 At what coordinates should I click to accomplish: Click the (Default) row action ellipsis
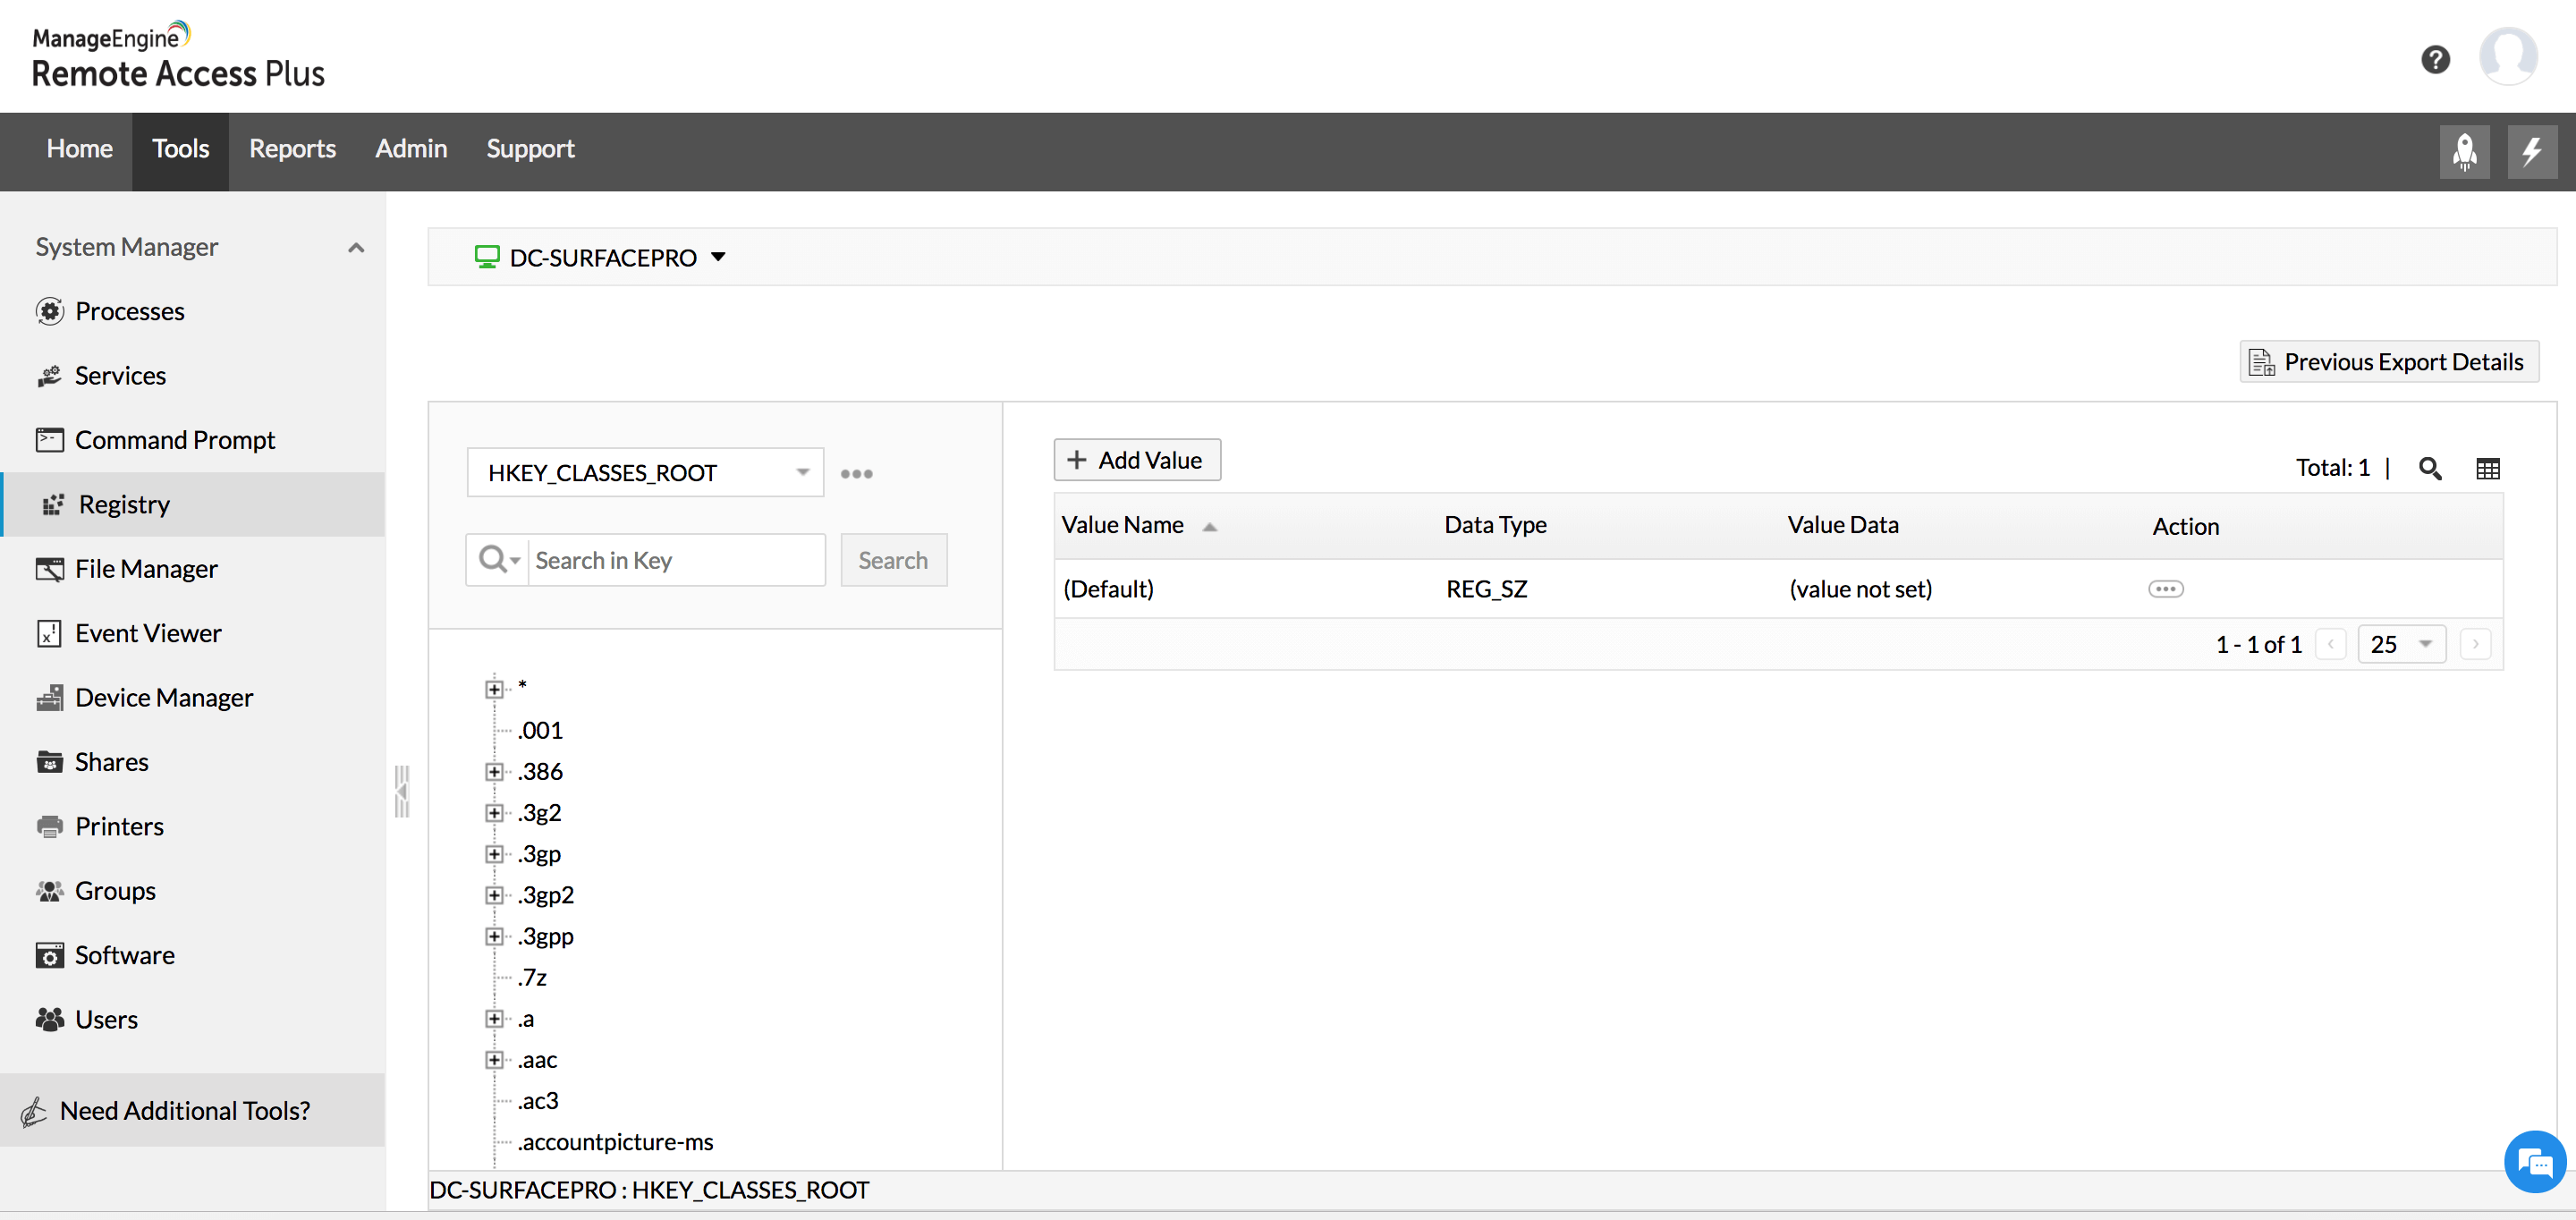point(2165,589)
